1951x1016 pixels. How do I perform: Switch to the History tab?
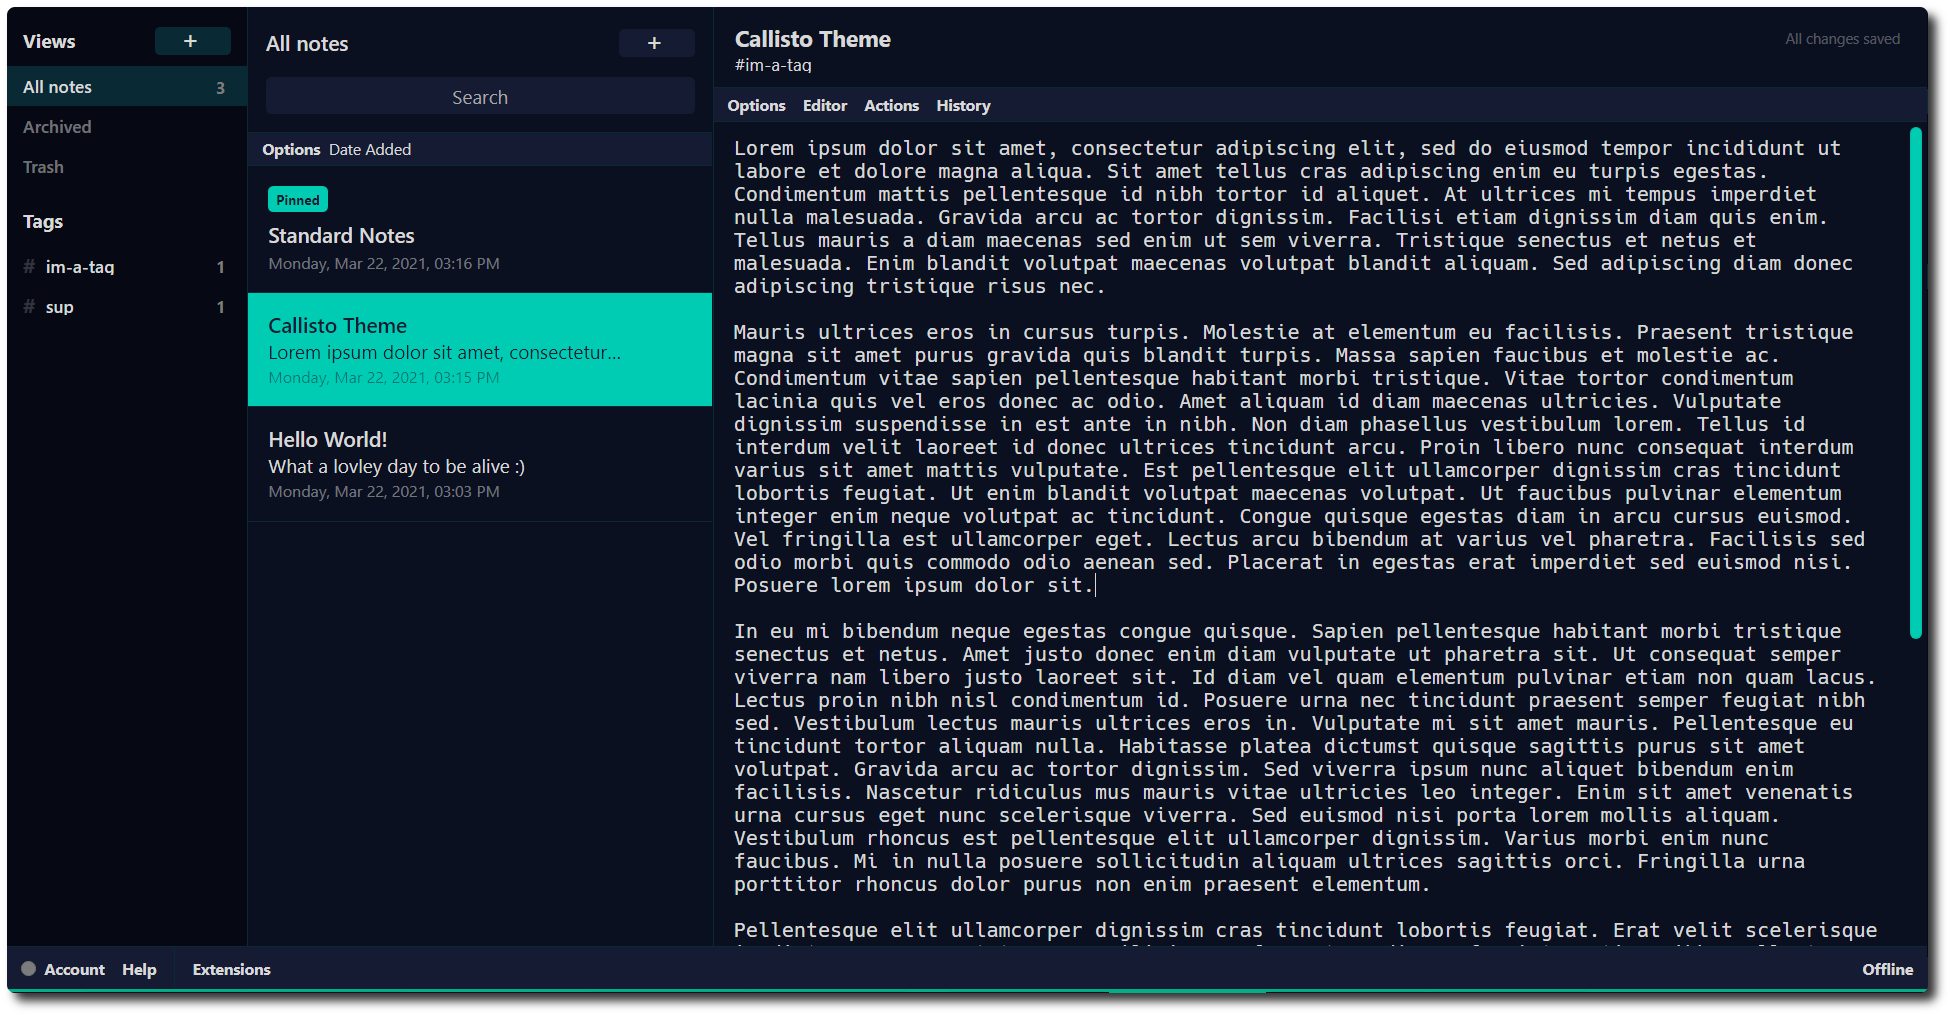pos(962,105)
